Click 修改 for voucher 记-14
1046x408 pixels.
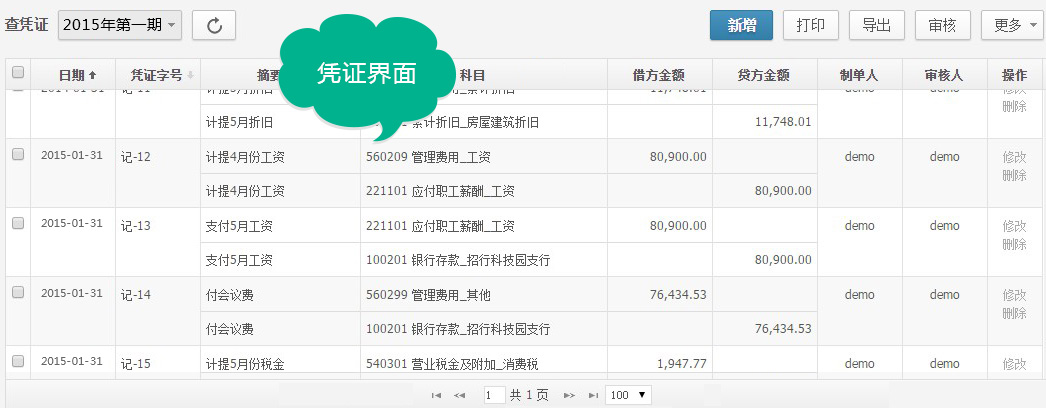point(1014,295)
